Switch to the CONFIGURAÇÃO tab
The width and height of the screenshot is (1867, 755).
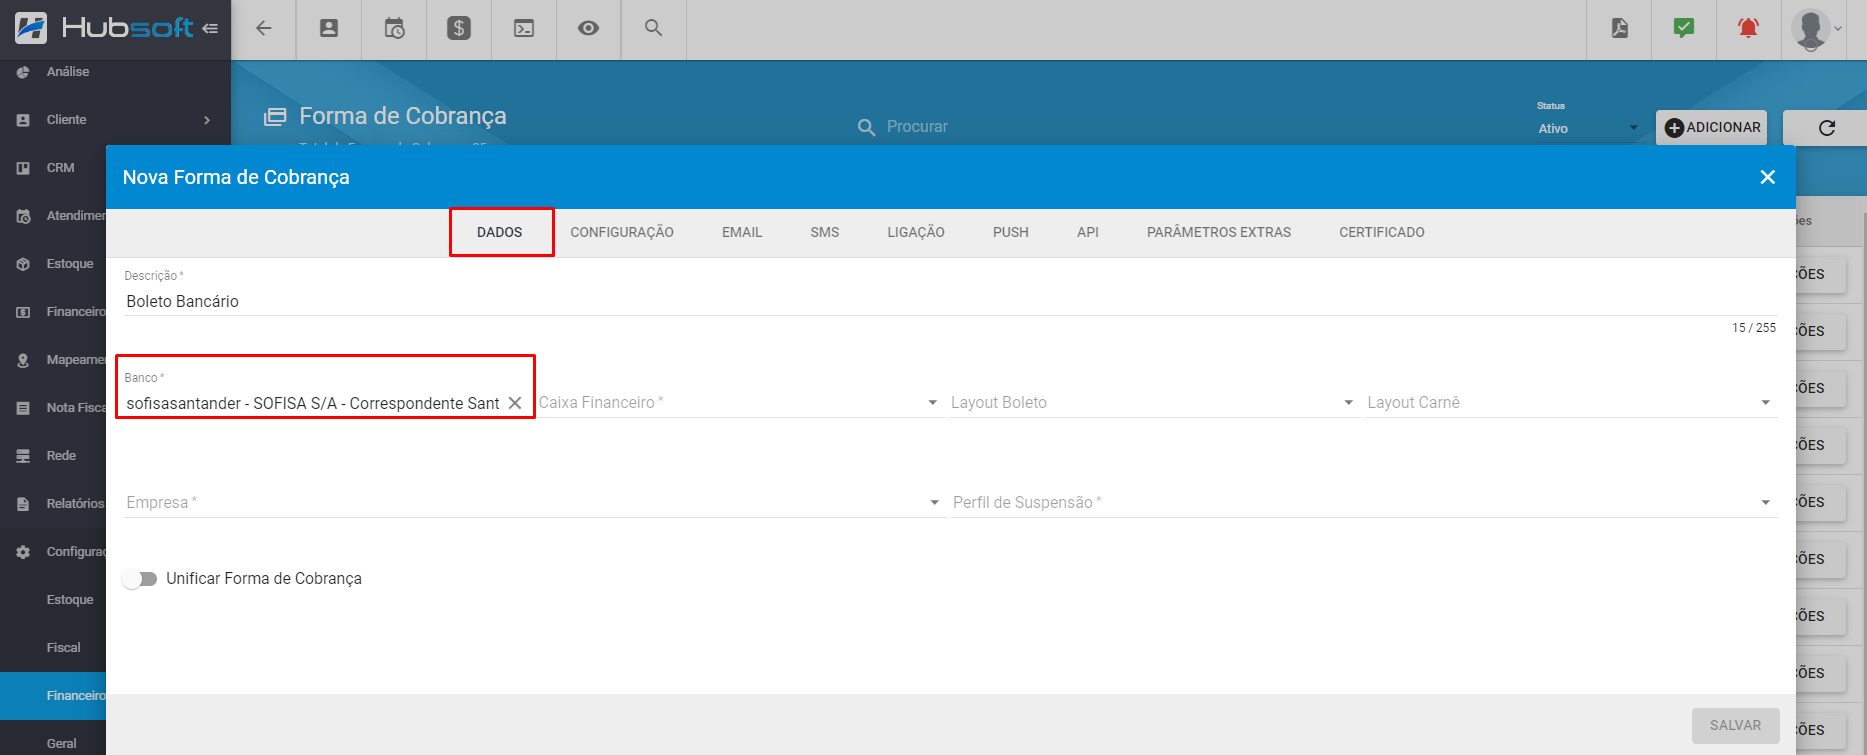pos(622,232)
